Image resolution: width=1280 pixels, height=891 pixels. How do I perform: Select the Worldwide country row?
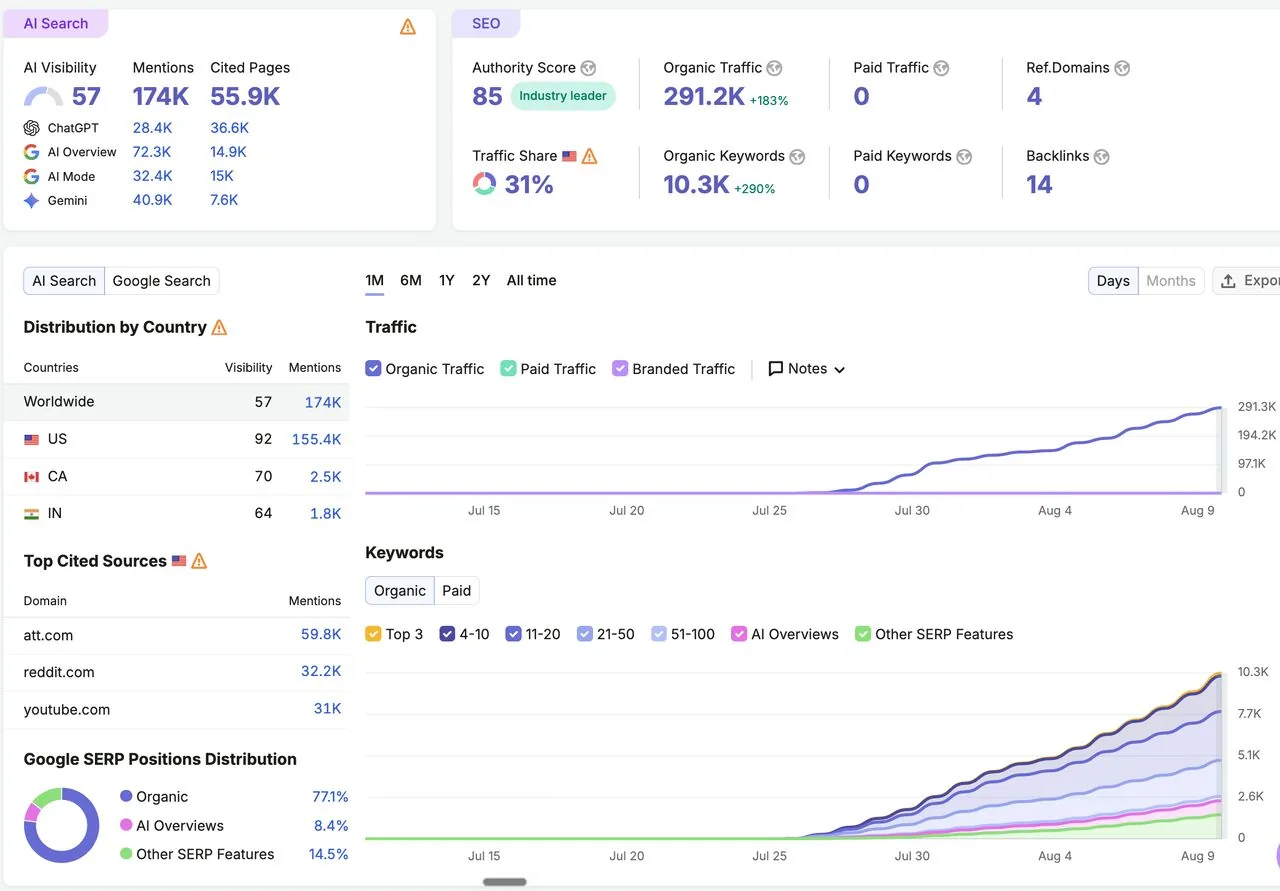point(177,402)
